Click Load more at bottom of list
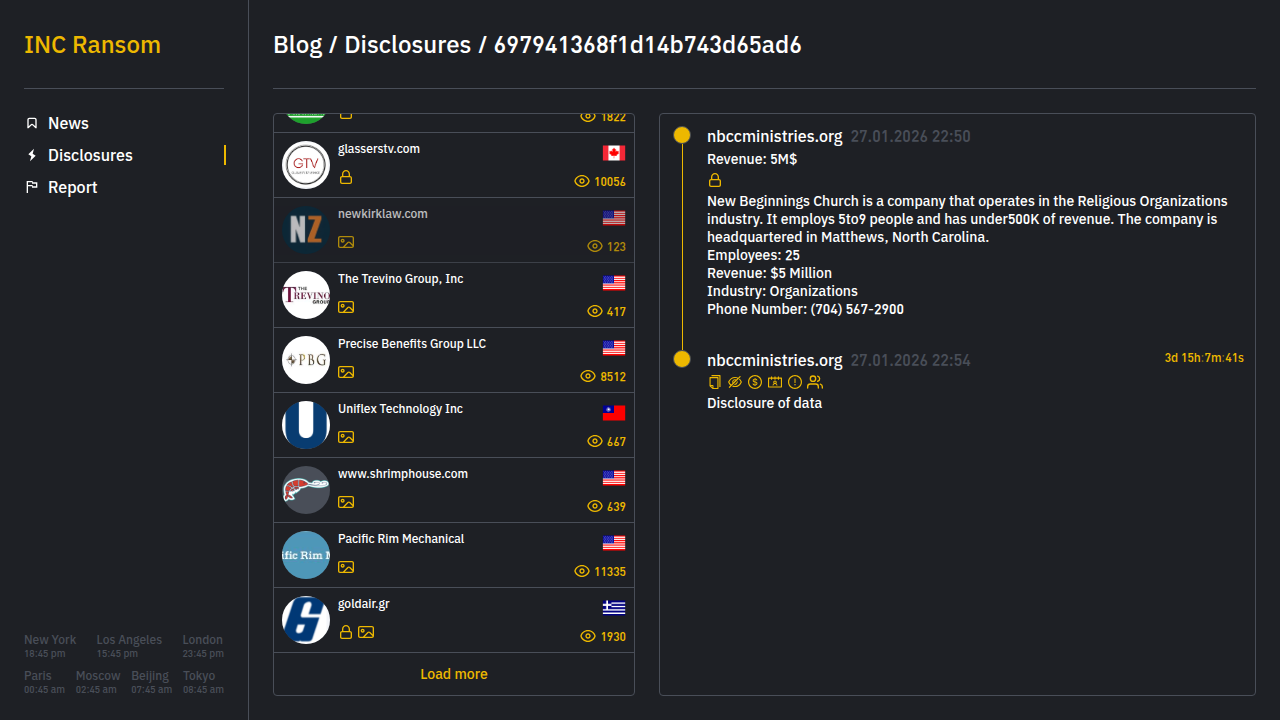This screenshot has width=1280, height=720. coord(454,674)
